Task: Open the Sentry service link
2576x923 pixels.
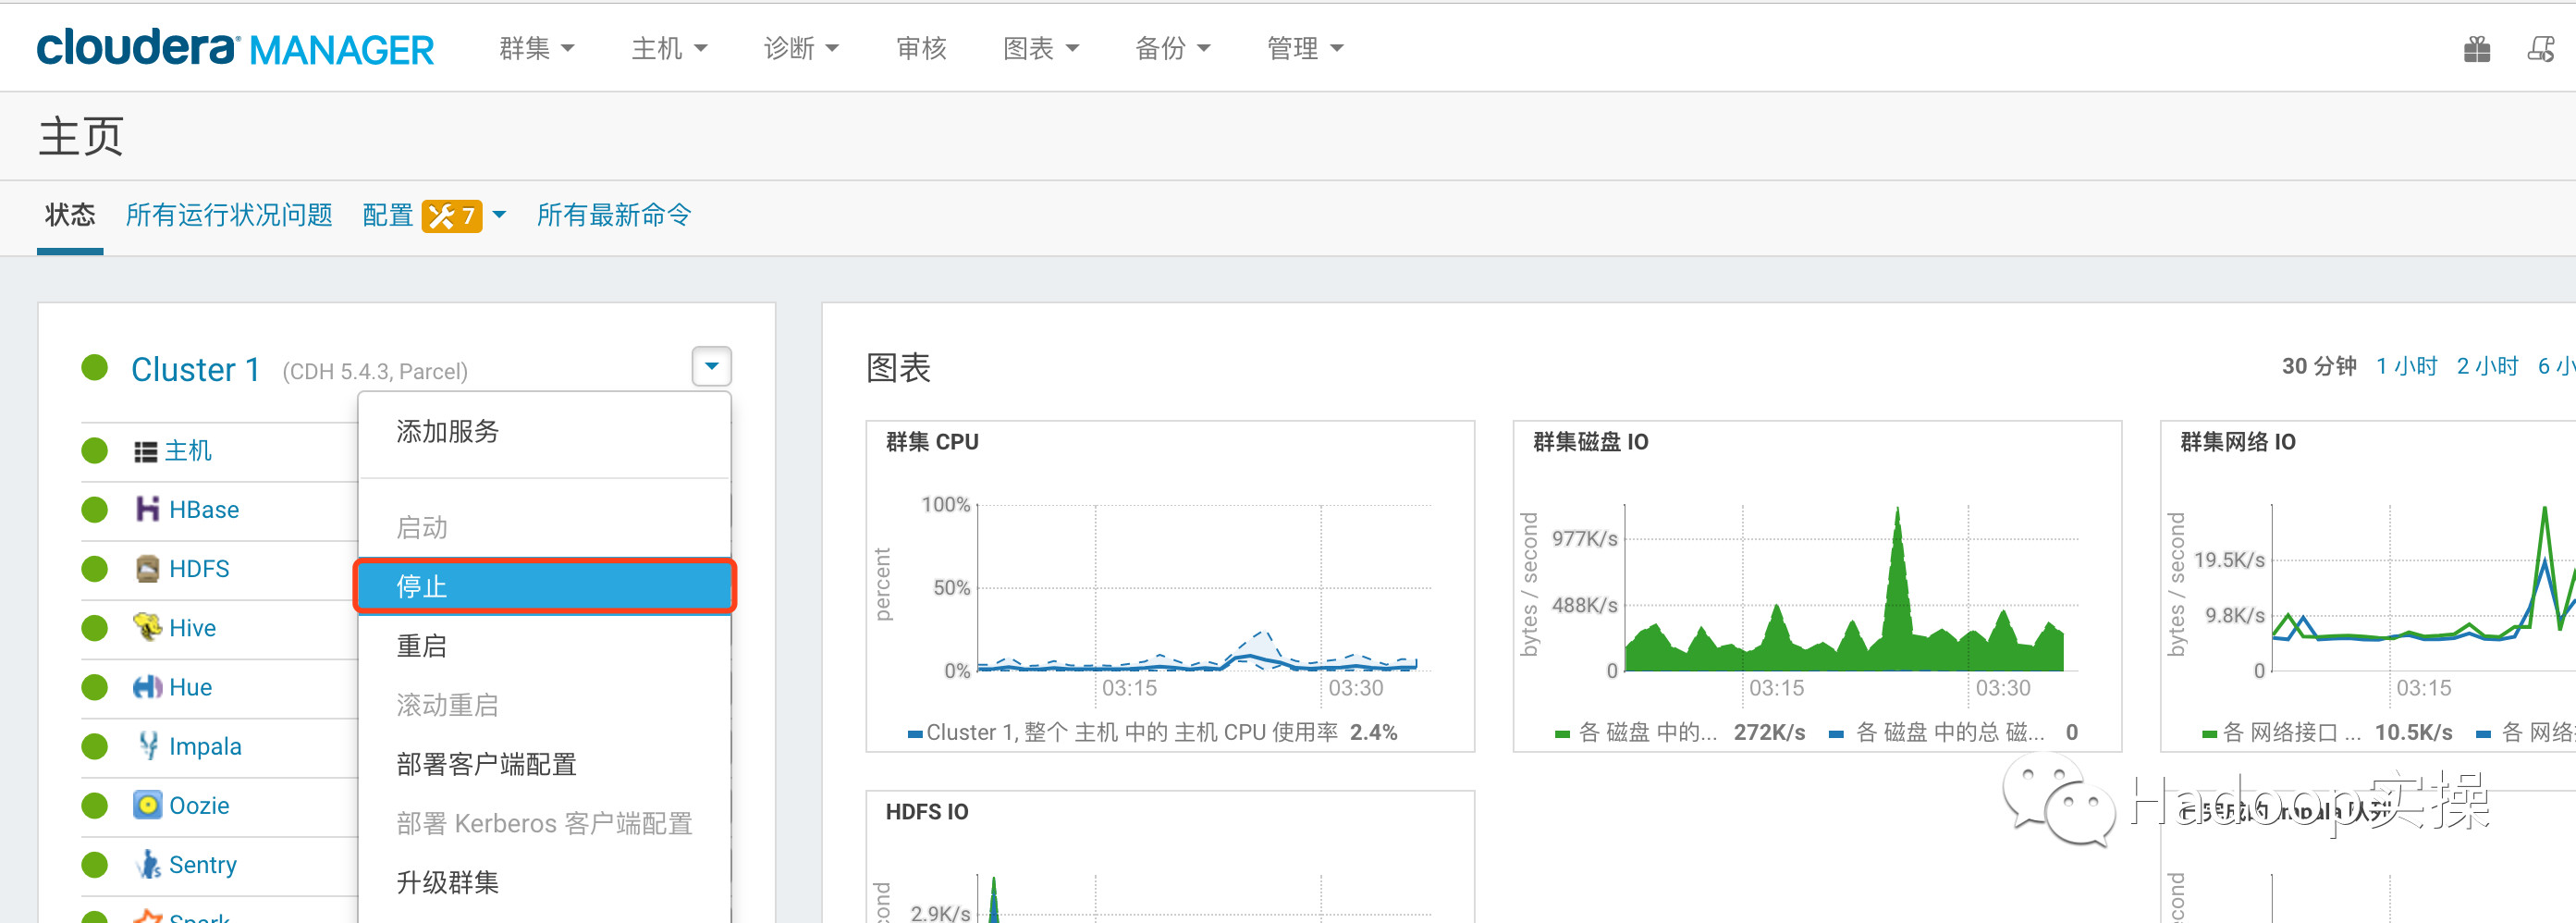Action: [x=203, y=864]
